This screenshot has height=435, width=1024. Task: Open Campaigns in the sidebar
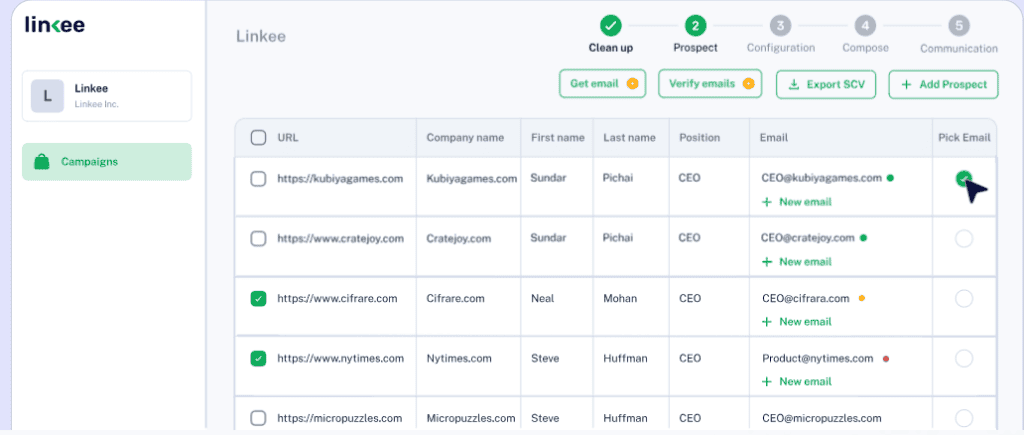point(107,161)
